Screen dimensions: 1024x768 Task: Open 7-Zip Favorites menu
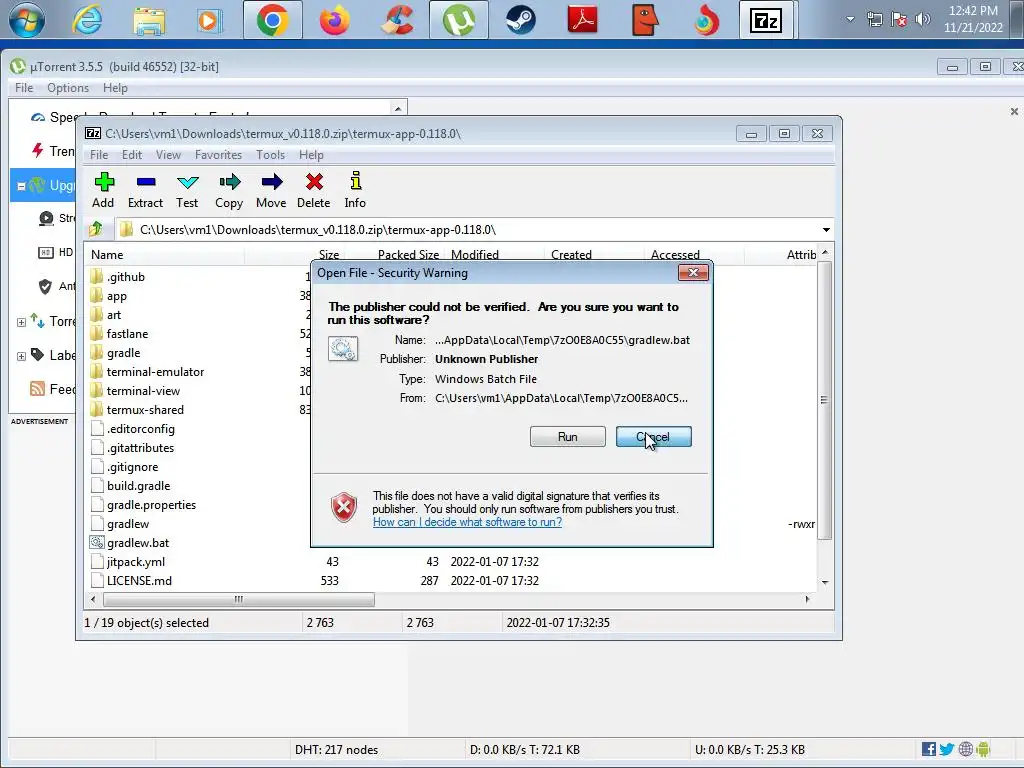pyautogui.click(x=218, y=155)
